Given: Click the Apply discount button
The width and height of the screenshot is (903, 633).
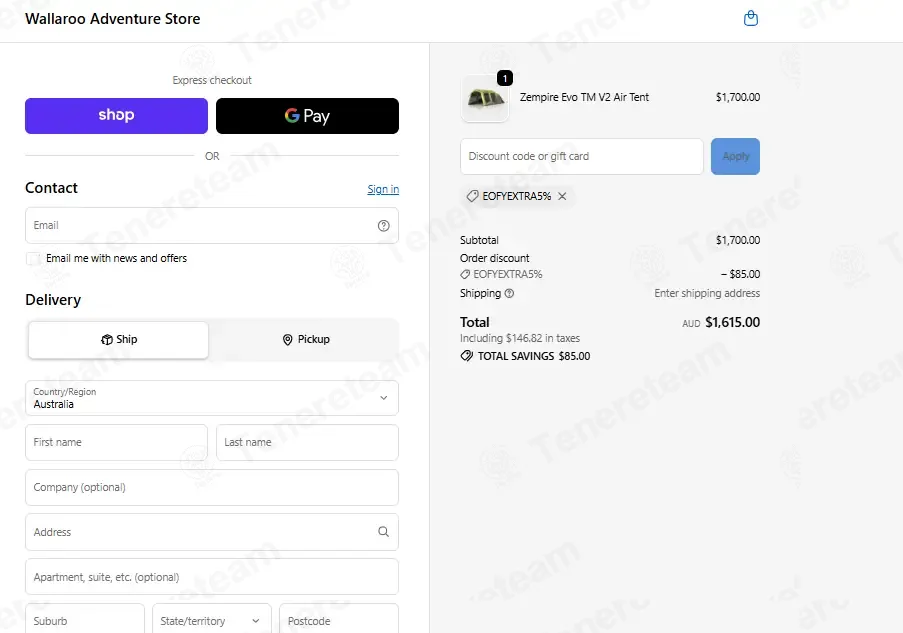Looking at the screenshot, I should (735, 156).
